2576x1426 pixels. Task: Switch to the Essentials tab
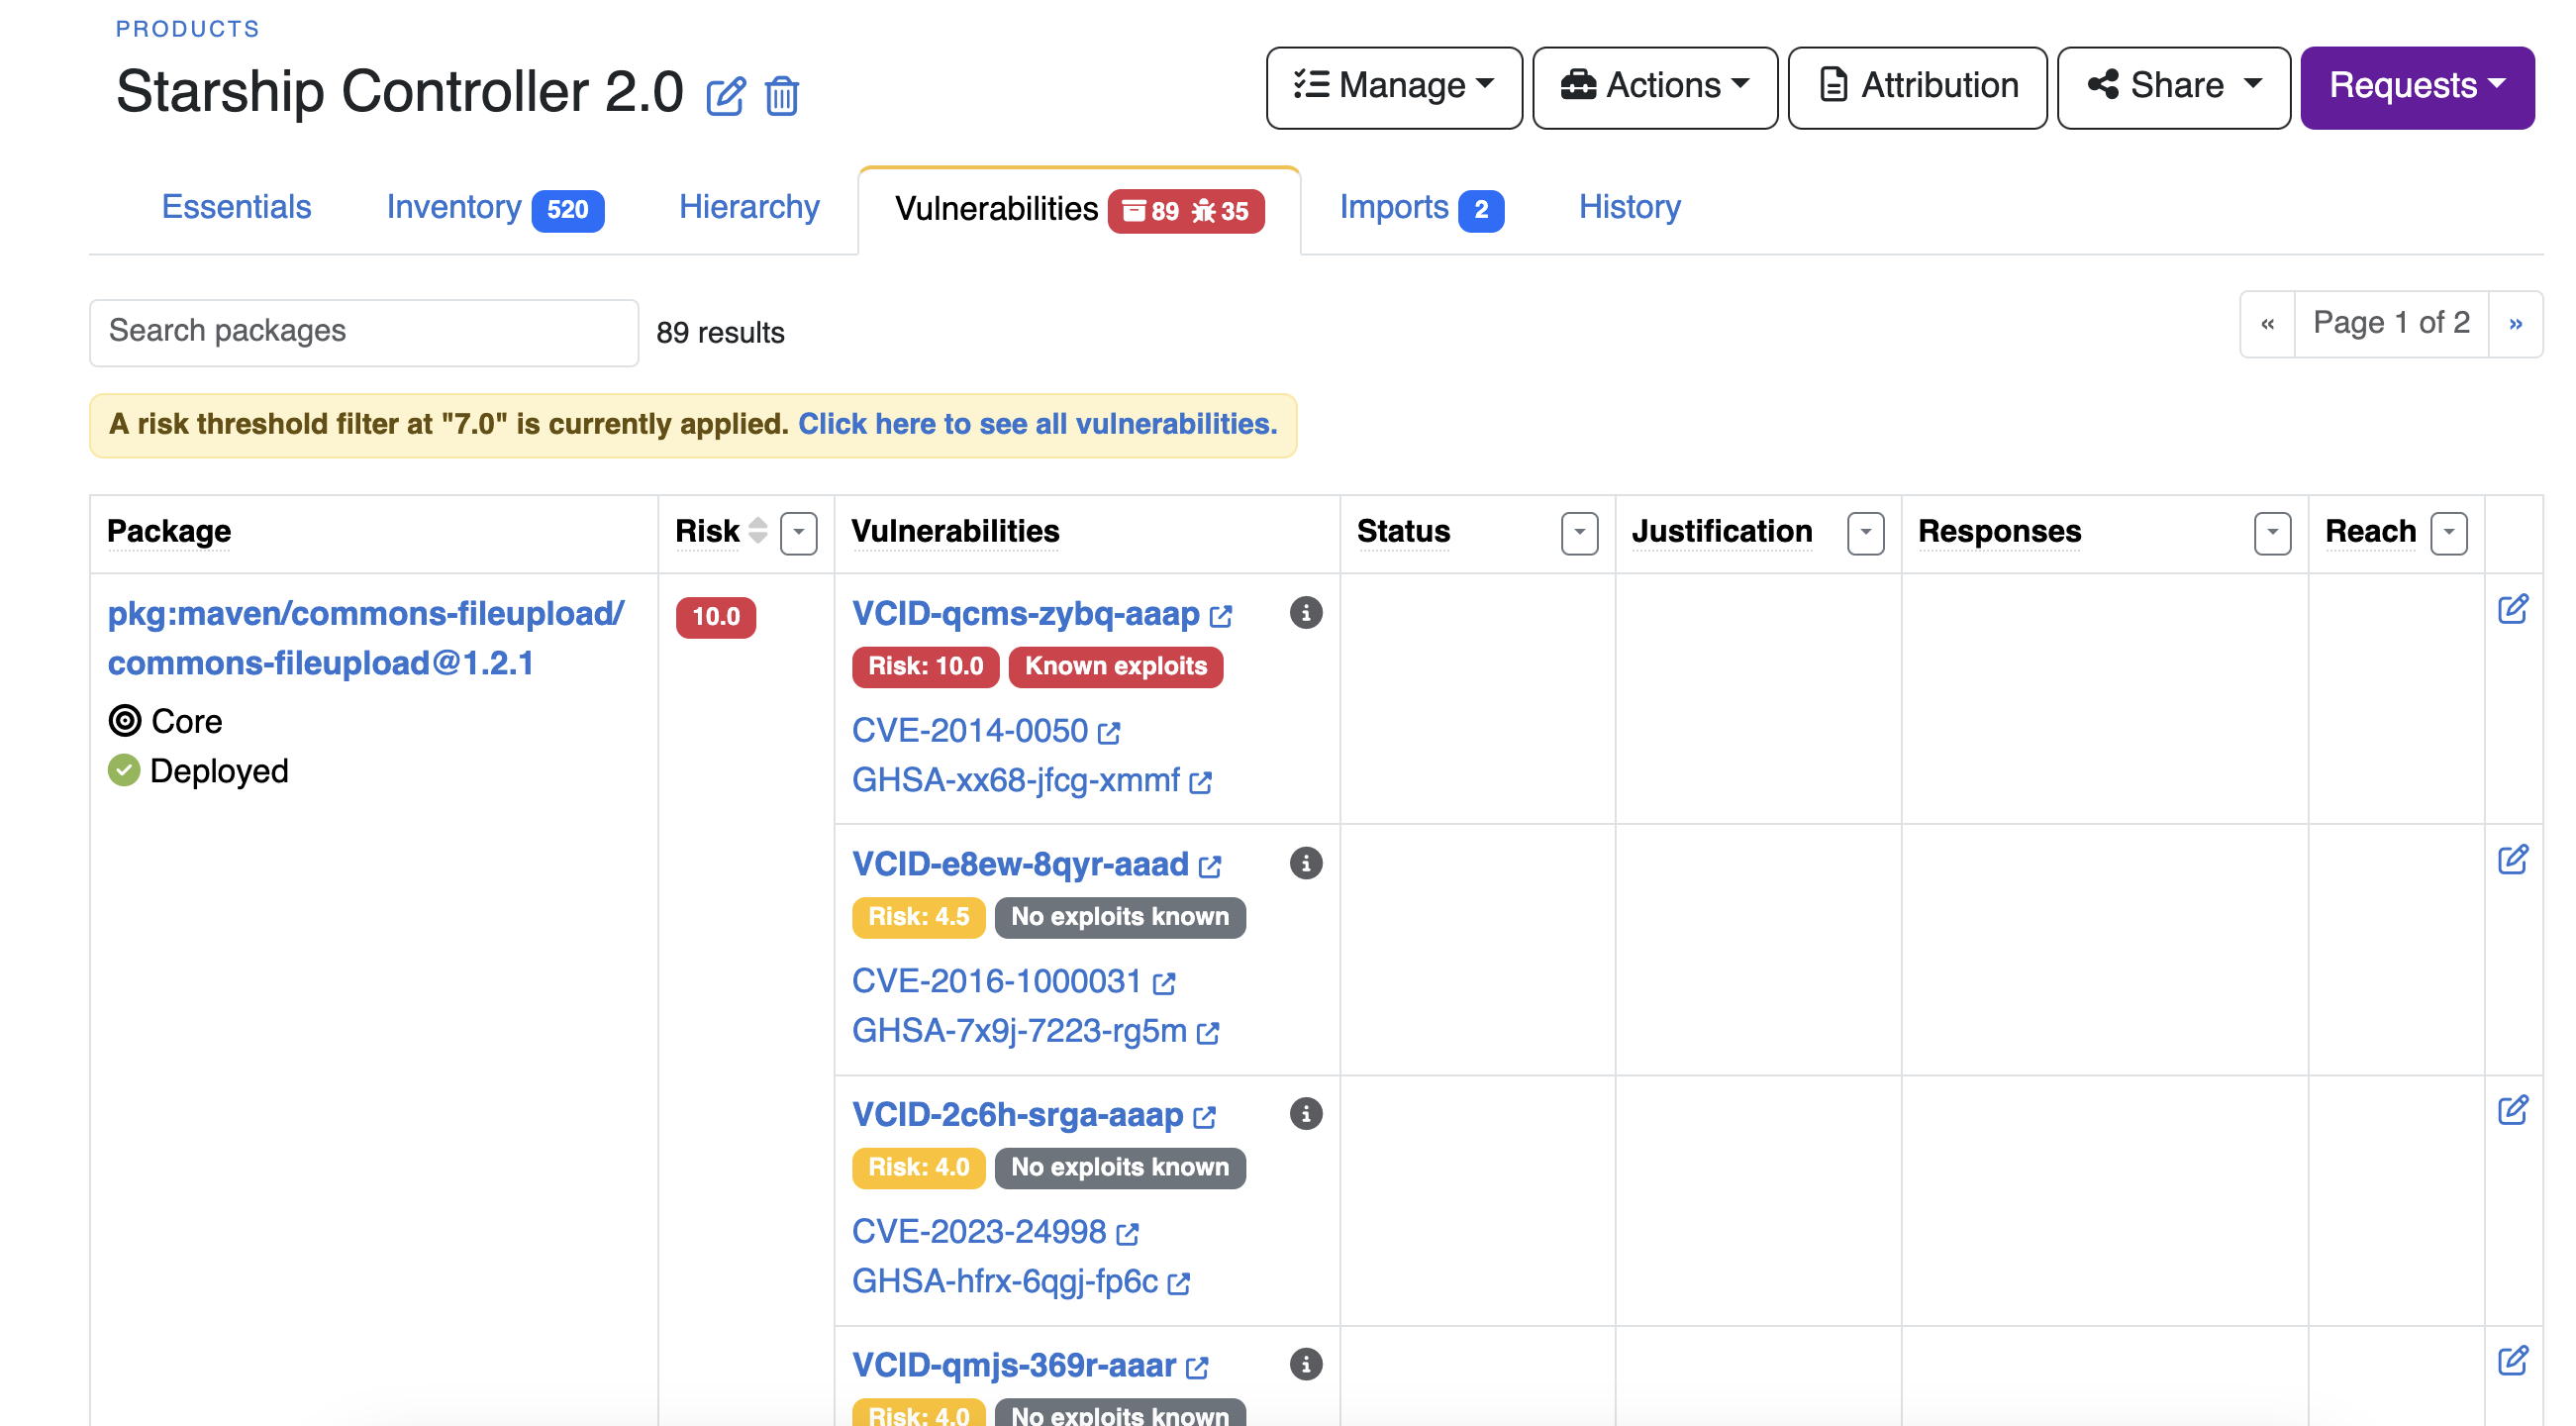[x=236, y=207]
